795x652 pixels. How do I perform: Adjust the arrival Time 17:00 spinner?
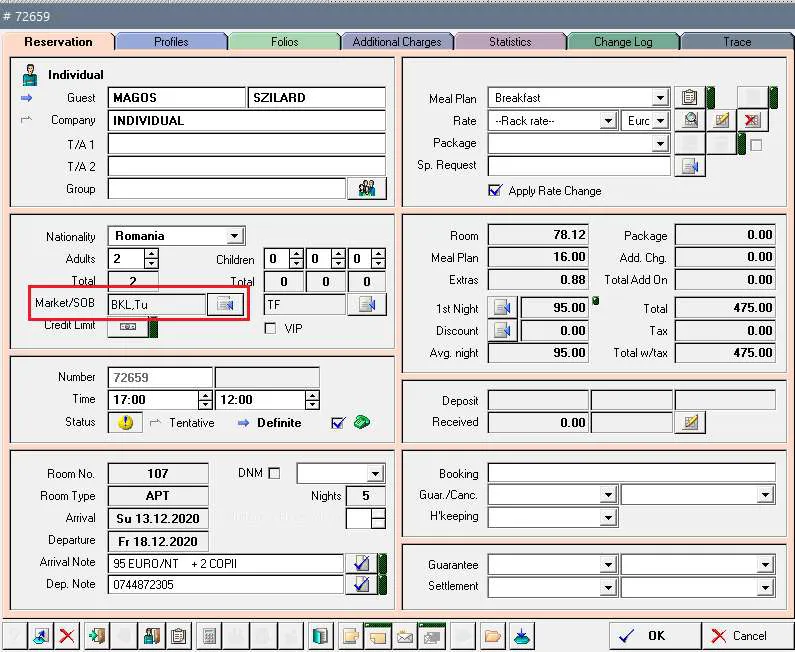[205, 400]
